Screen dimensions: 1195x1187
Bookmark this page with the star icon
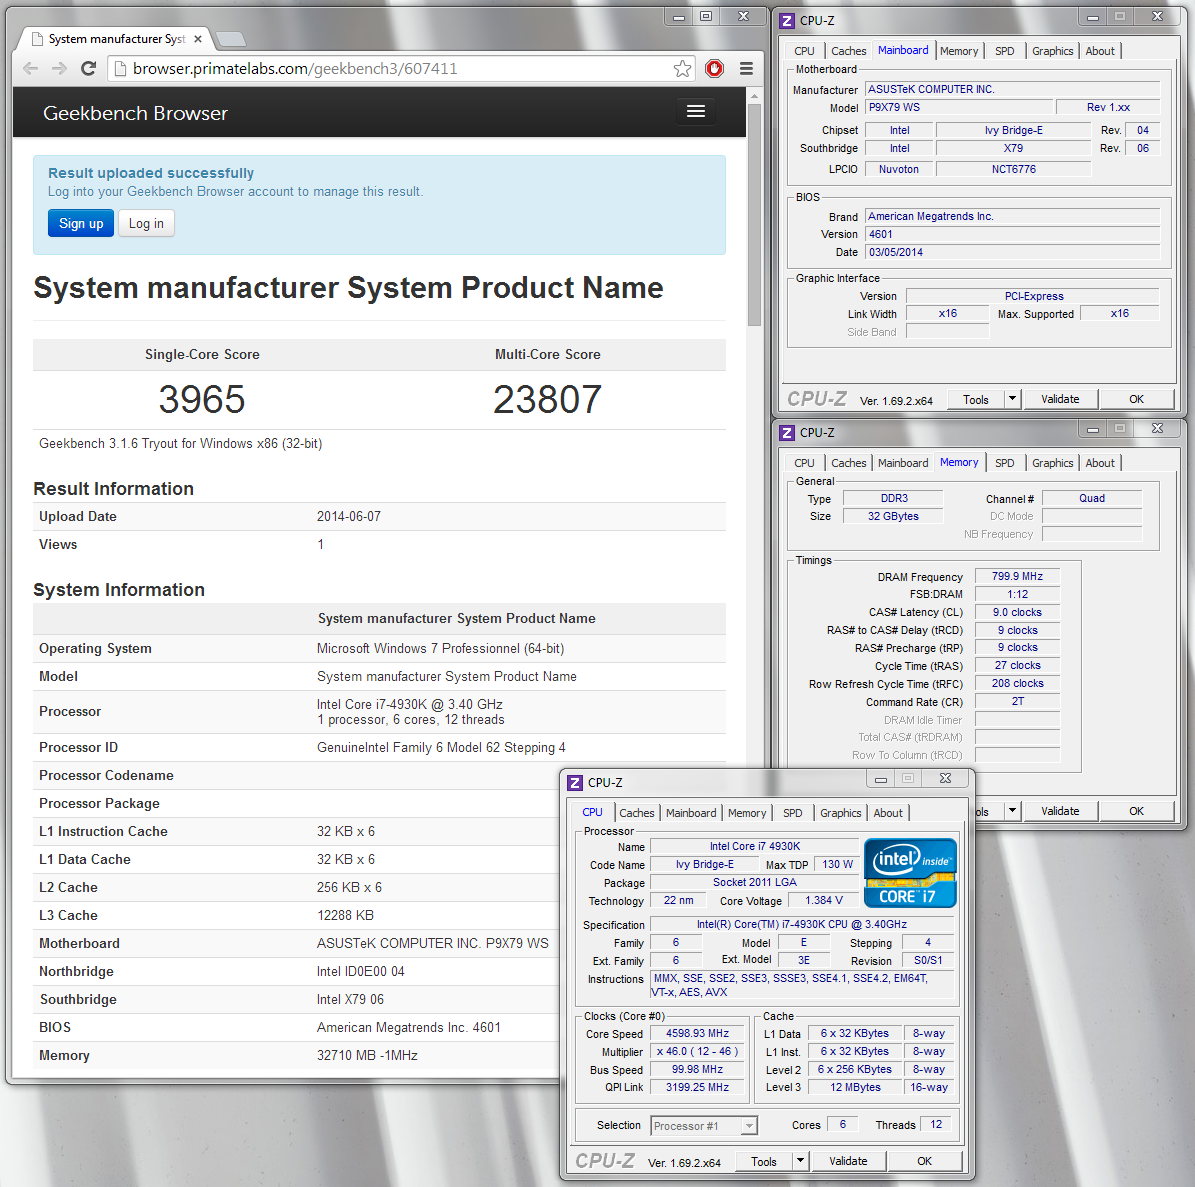[x=682, y=69]
